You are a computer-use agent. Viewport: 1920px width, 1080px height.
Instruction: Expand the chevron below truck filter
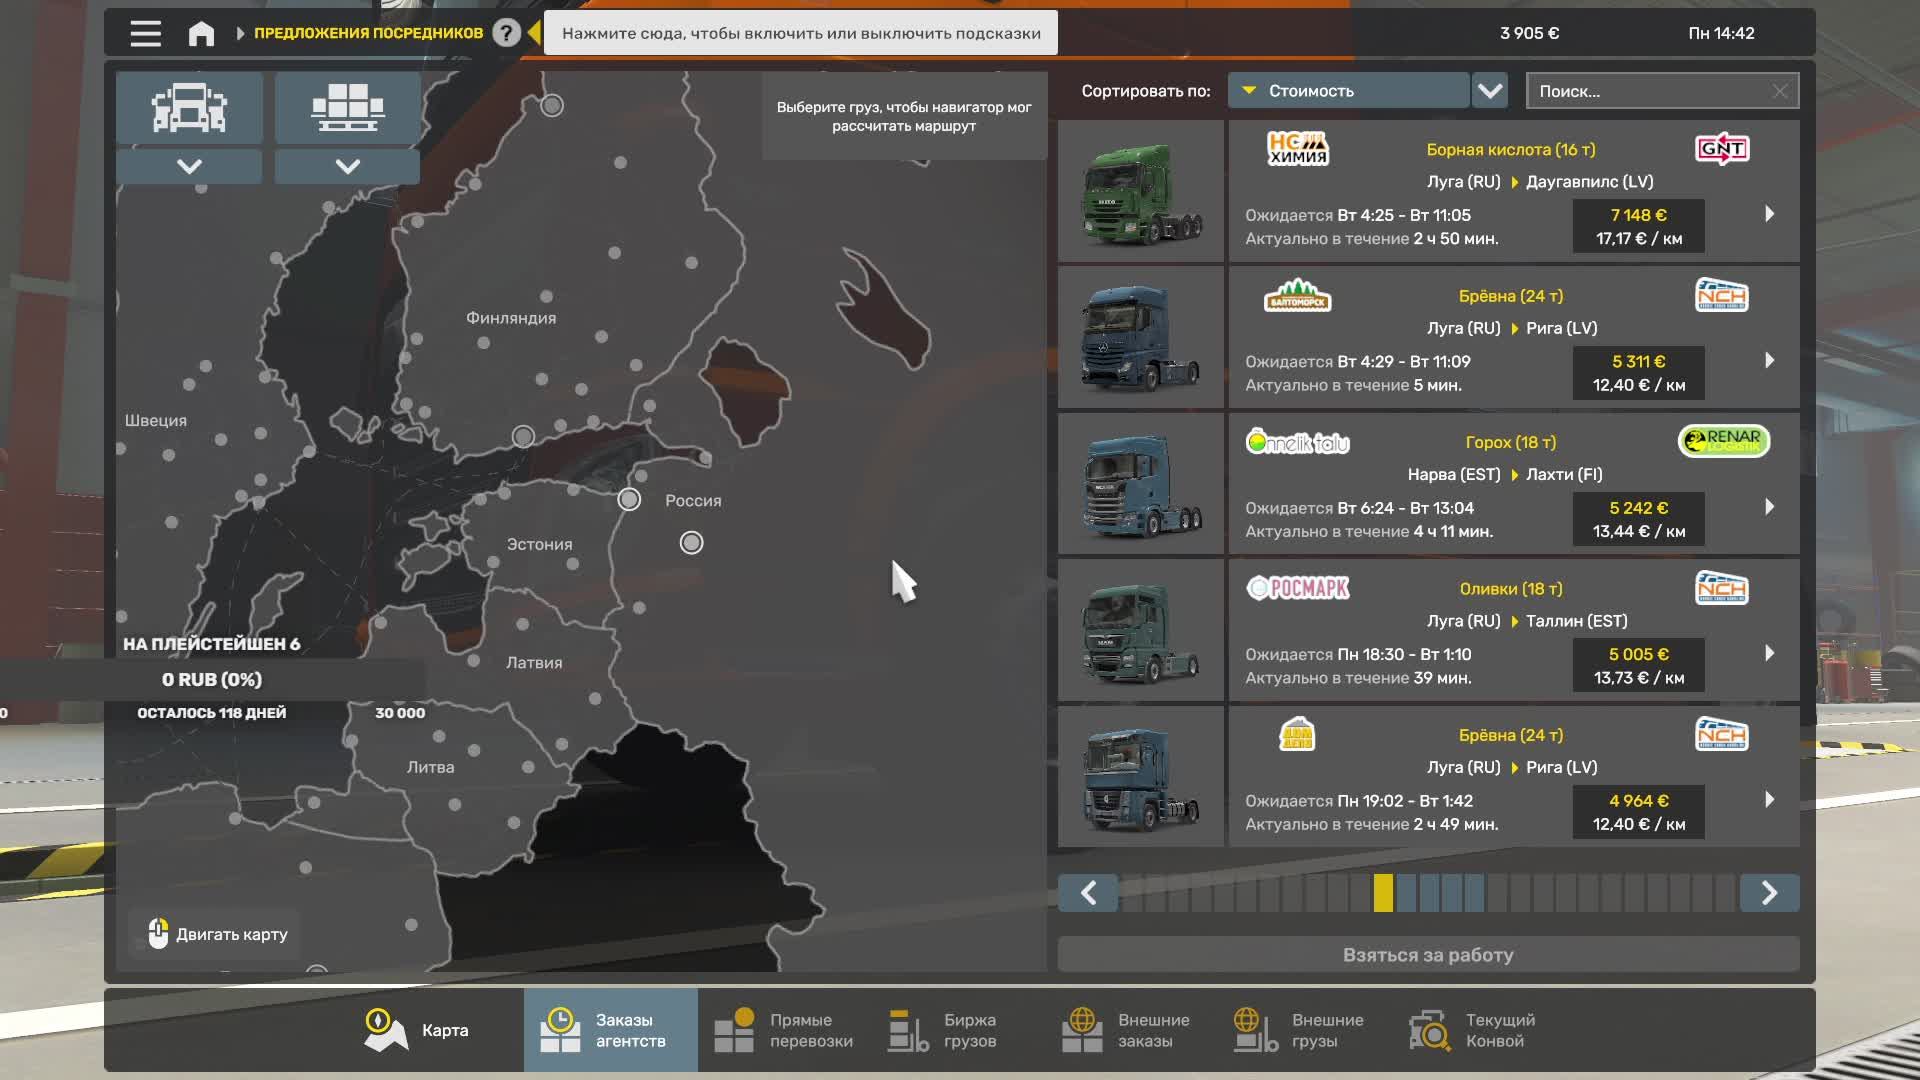point(189,166)
